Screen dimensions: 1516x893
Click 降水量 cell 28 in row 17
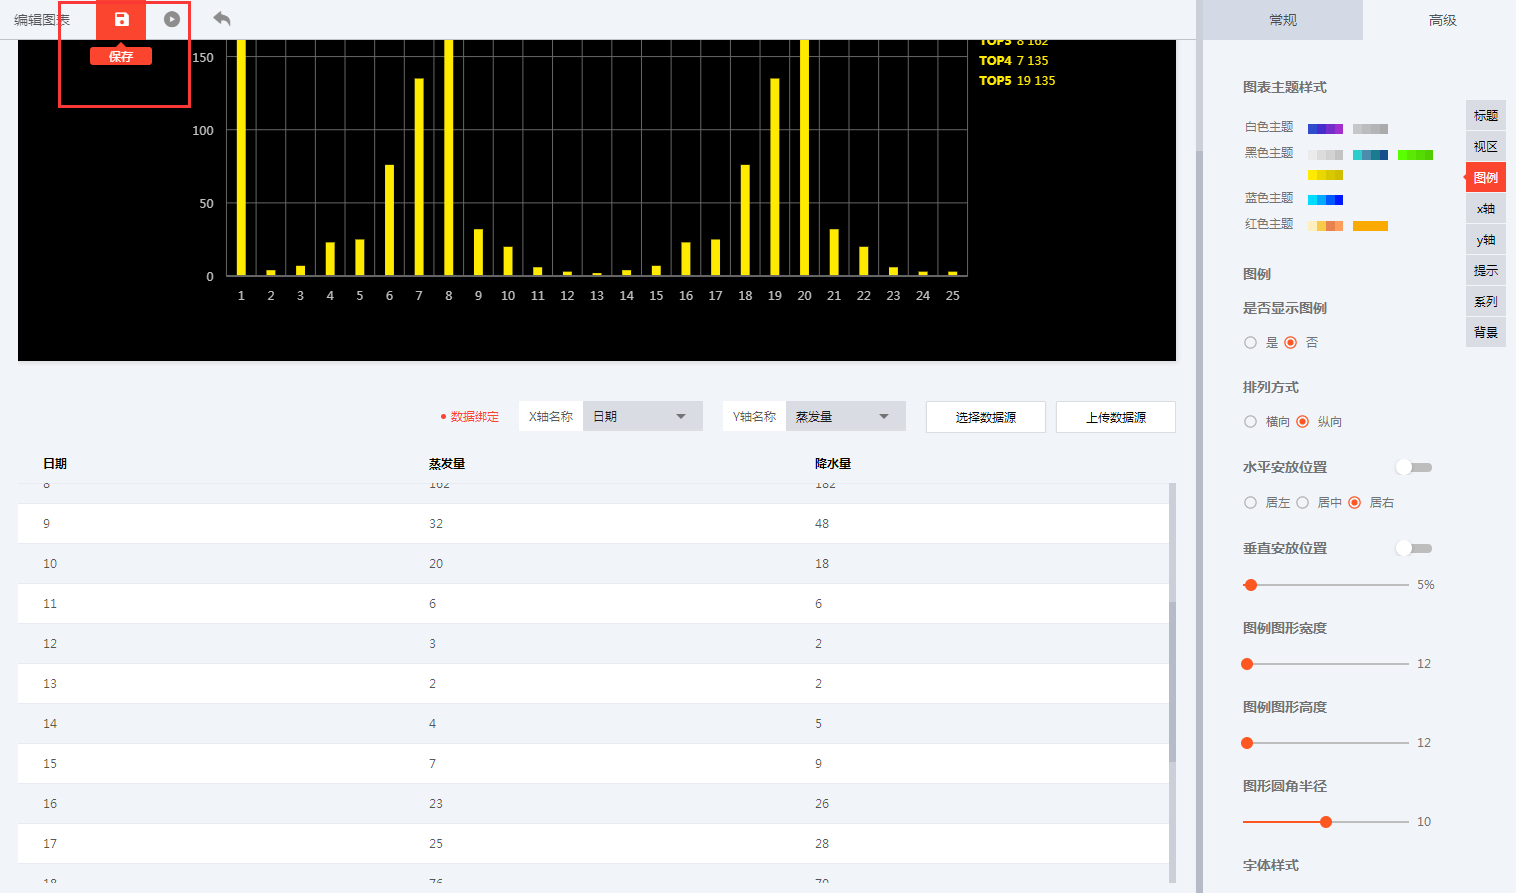822,844
